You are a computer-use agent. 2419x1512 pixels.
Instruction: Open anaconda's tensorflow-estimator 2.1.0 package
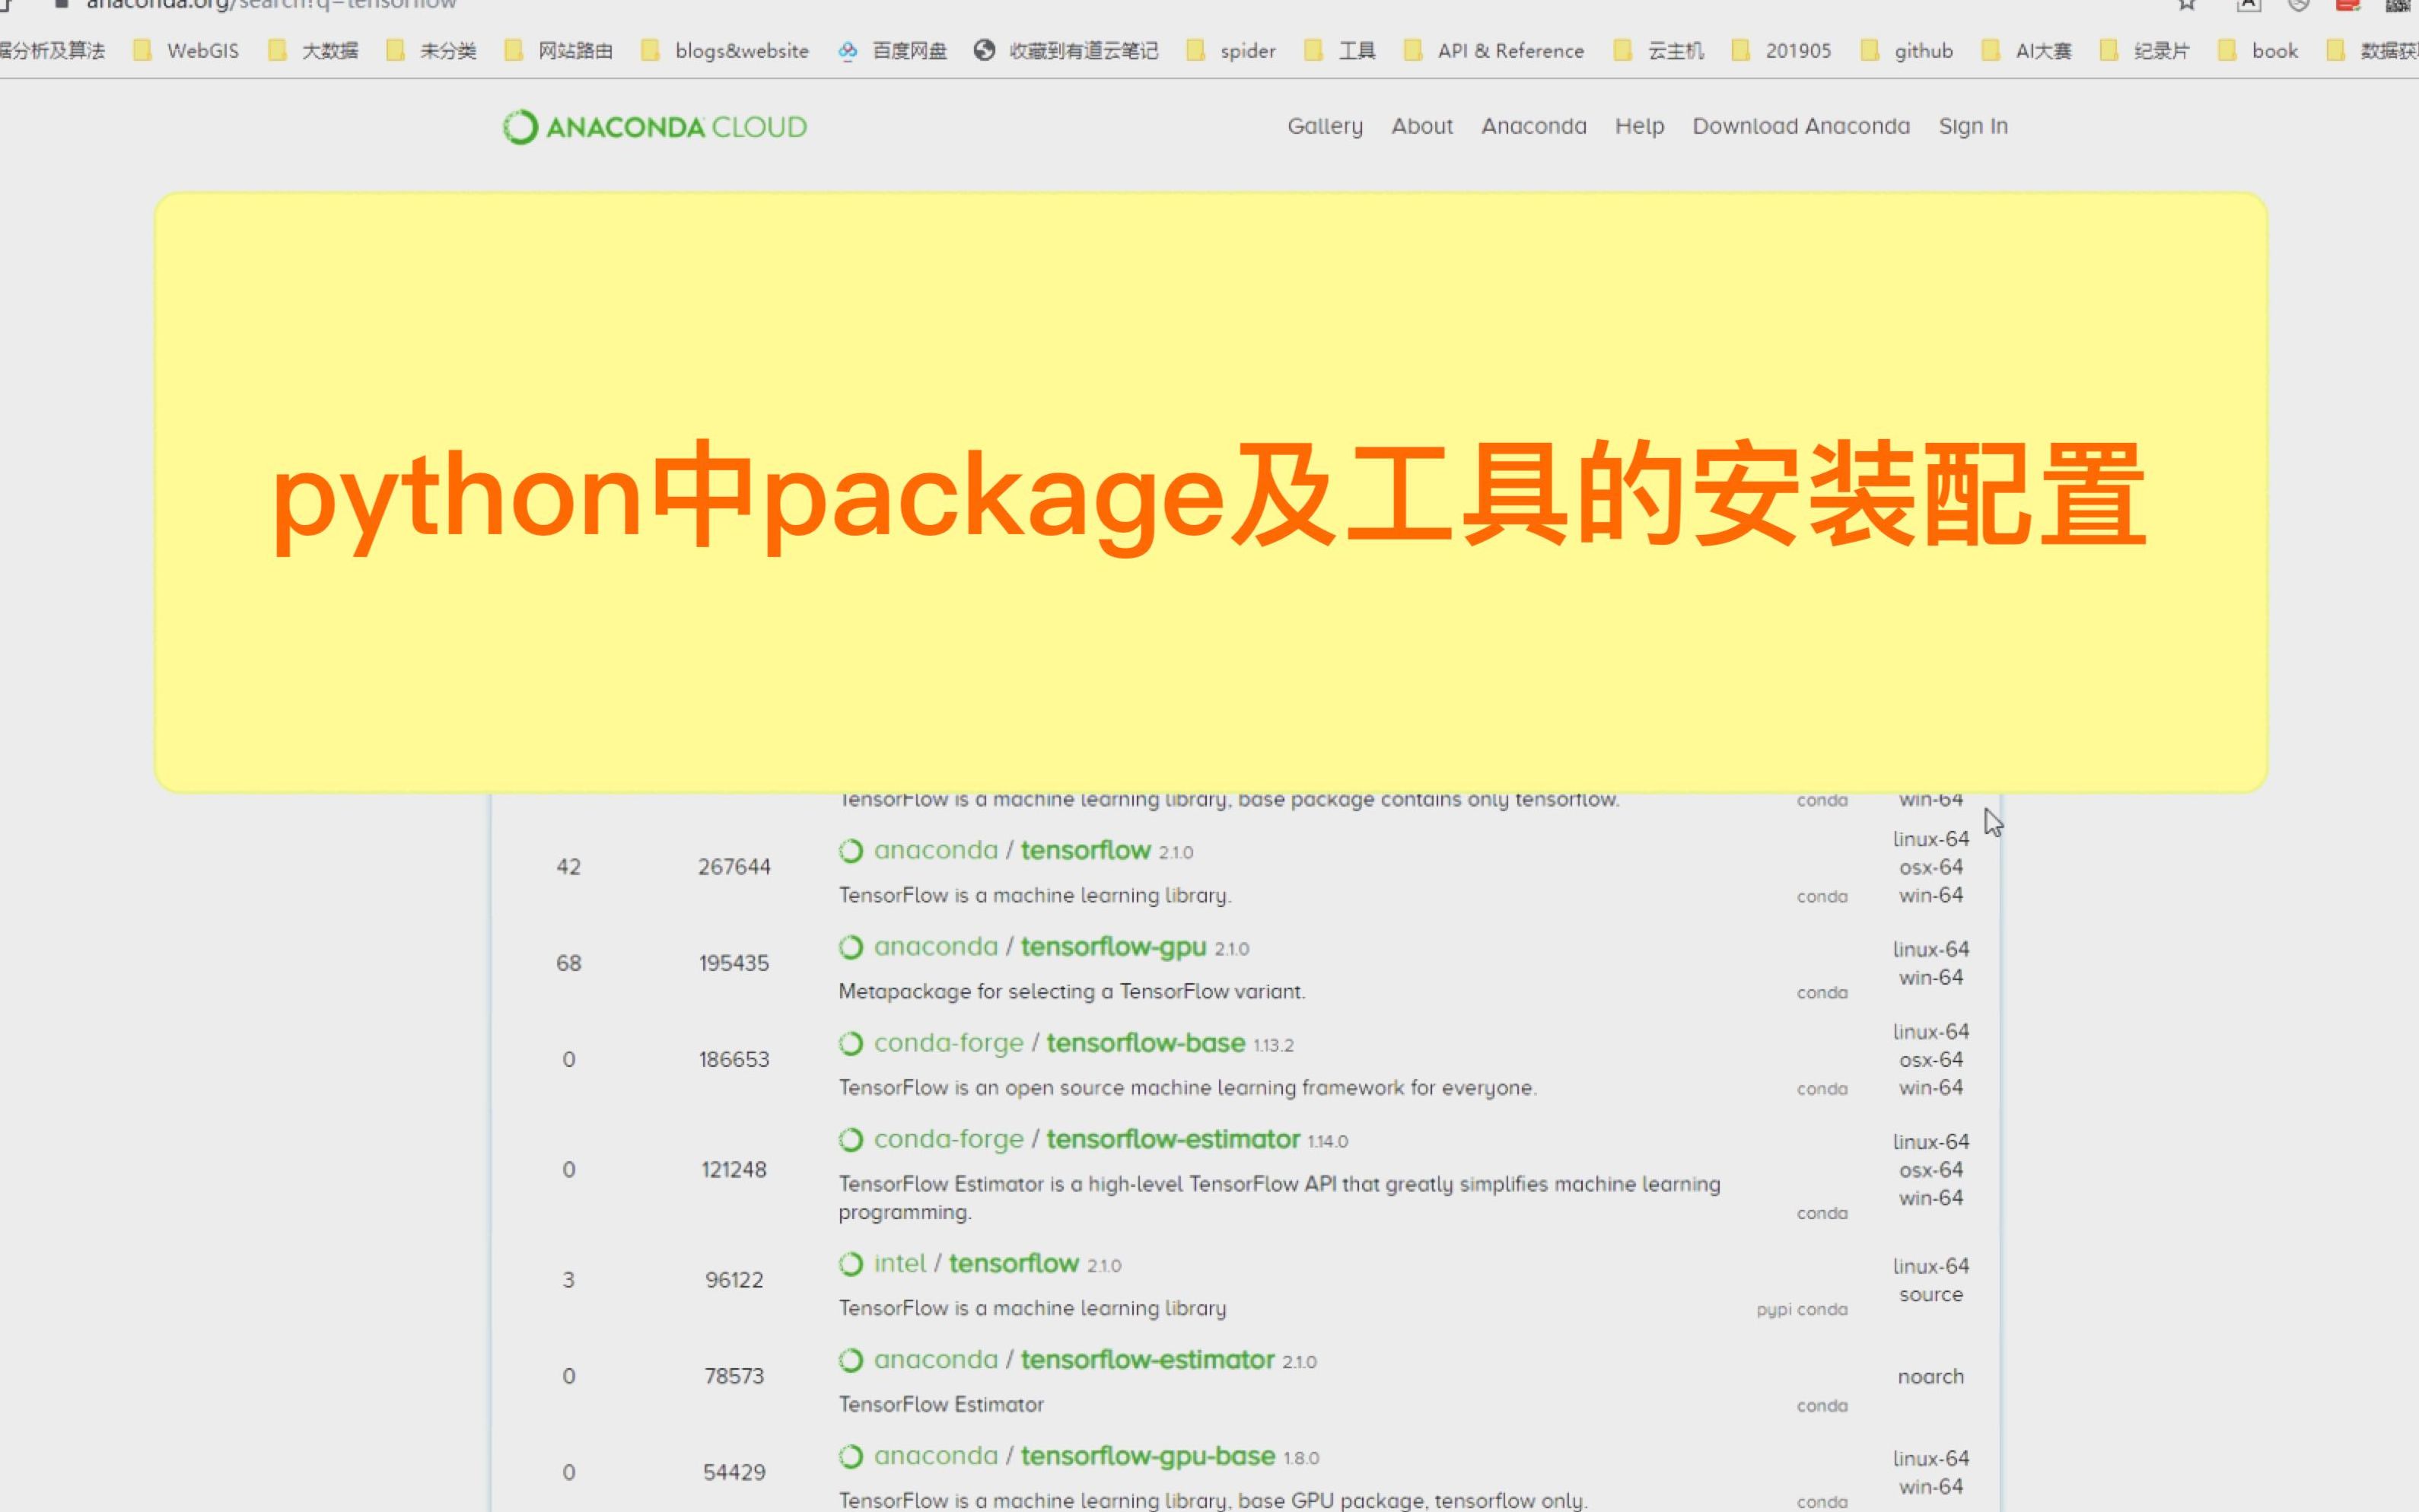[x=1147, y=1359]
